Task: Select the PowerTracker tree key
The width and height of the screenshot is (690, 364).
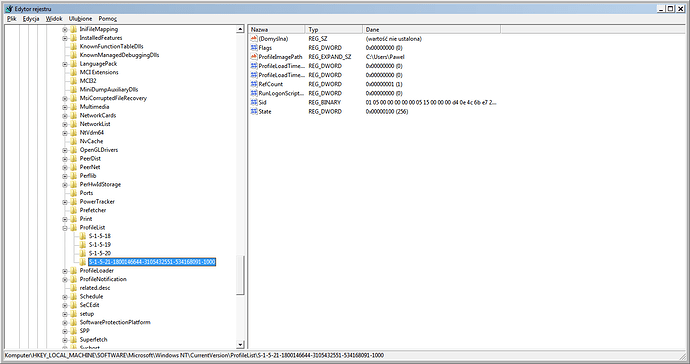Action: pyautogui.click(x=97, y=202)
